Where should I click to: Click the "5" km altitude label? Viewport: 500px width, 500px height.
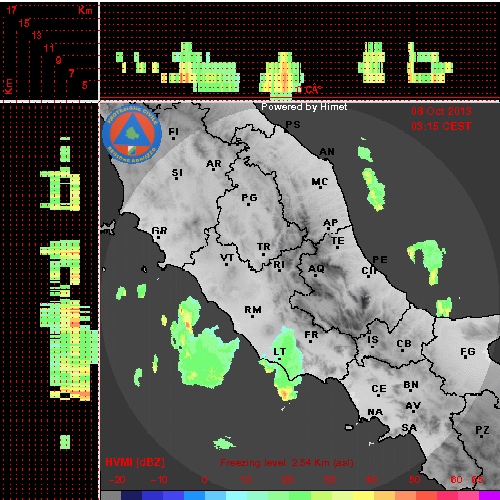click(85, 85)
